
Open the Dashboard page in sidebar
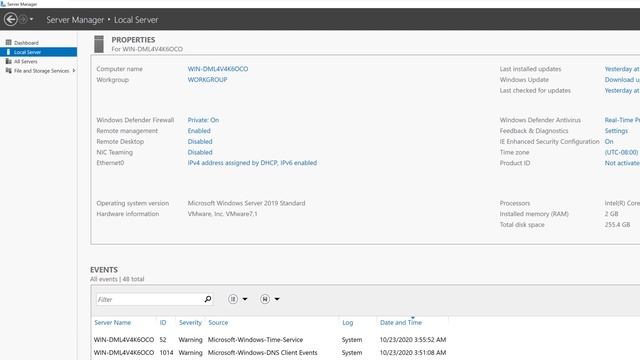26,43
